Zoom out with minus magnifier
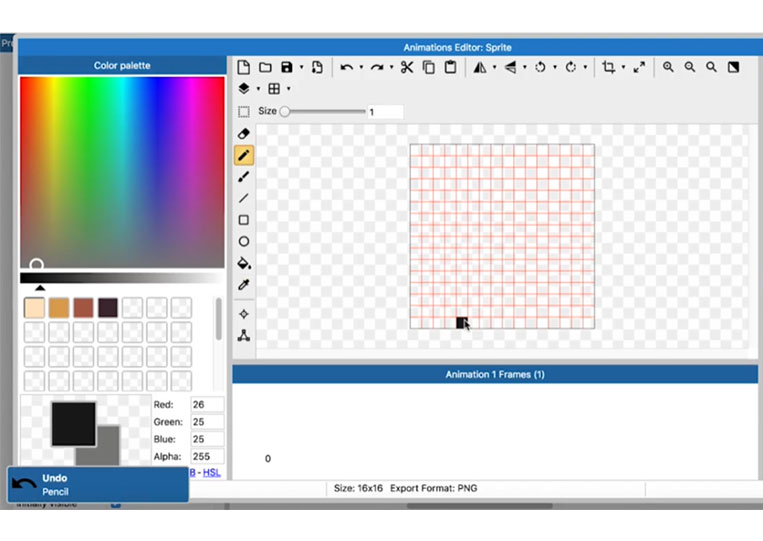This screenshot has height=541, width=763. click(690, 67)
